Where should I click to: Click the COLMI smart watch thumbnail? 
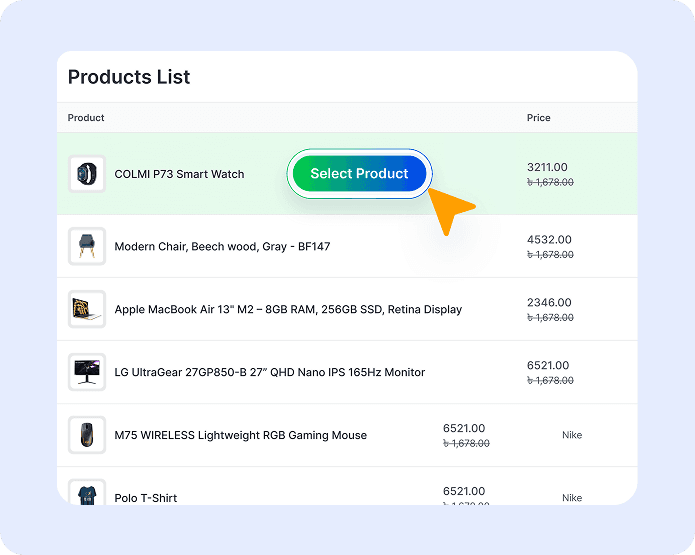[86, 174]
